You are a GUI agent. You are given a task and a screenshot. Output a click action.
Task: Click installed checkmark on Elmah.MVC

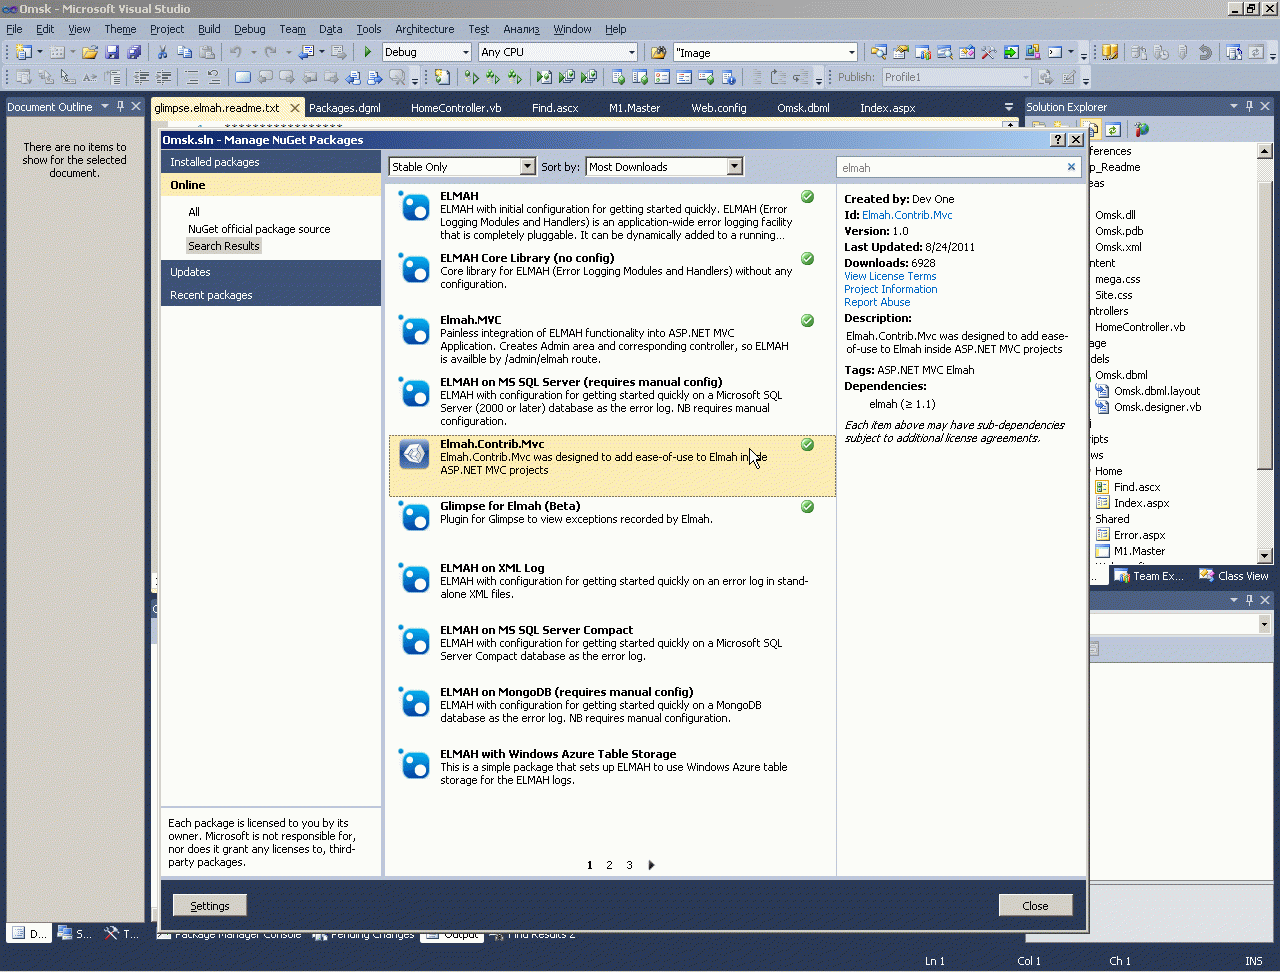point(807,321)
